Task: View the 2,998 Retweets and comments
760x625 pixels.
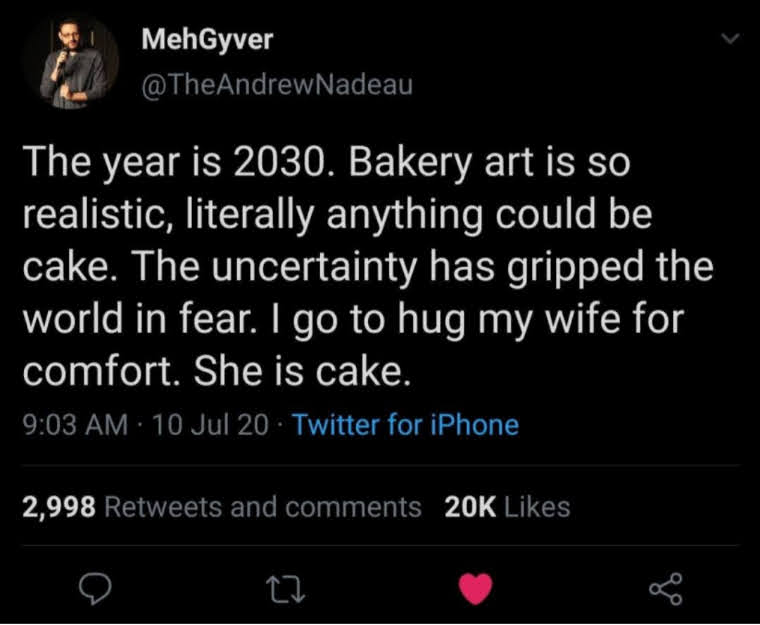Action: click(222, 507)
